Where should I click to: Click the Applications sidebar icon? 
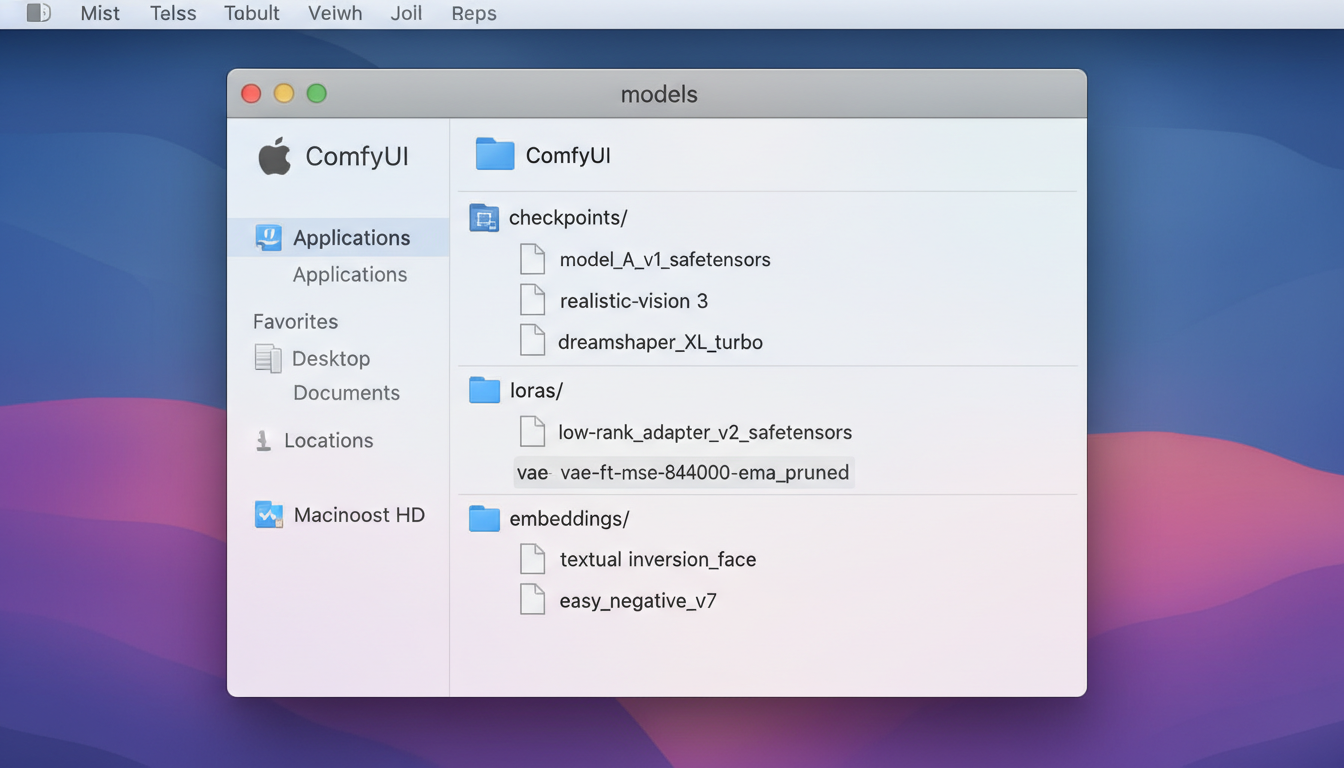coord(268,237)
